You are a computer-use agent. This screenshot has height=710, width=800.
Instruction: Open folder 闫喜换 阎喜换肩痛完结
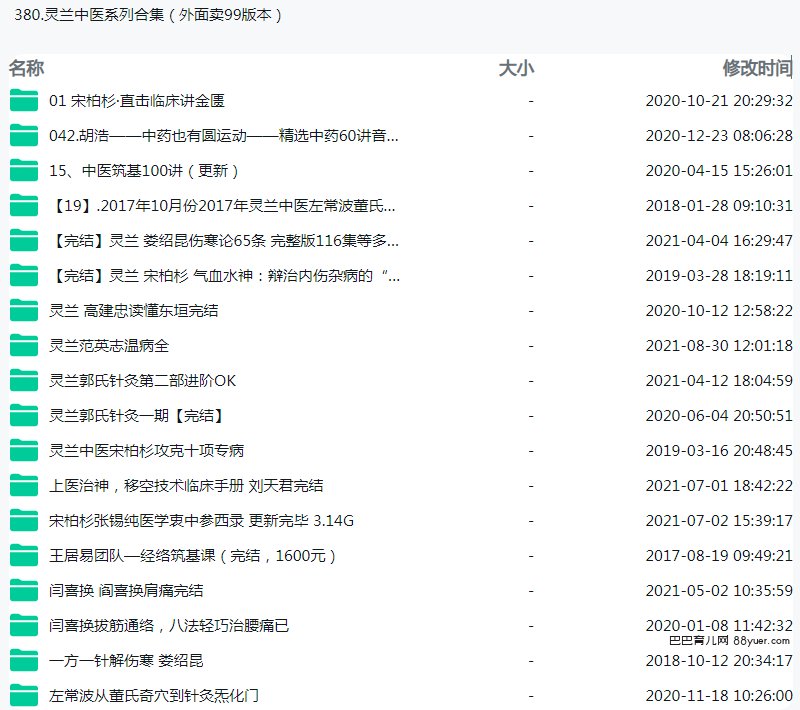[x=126, y=591]
